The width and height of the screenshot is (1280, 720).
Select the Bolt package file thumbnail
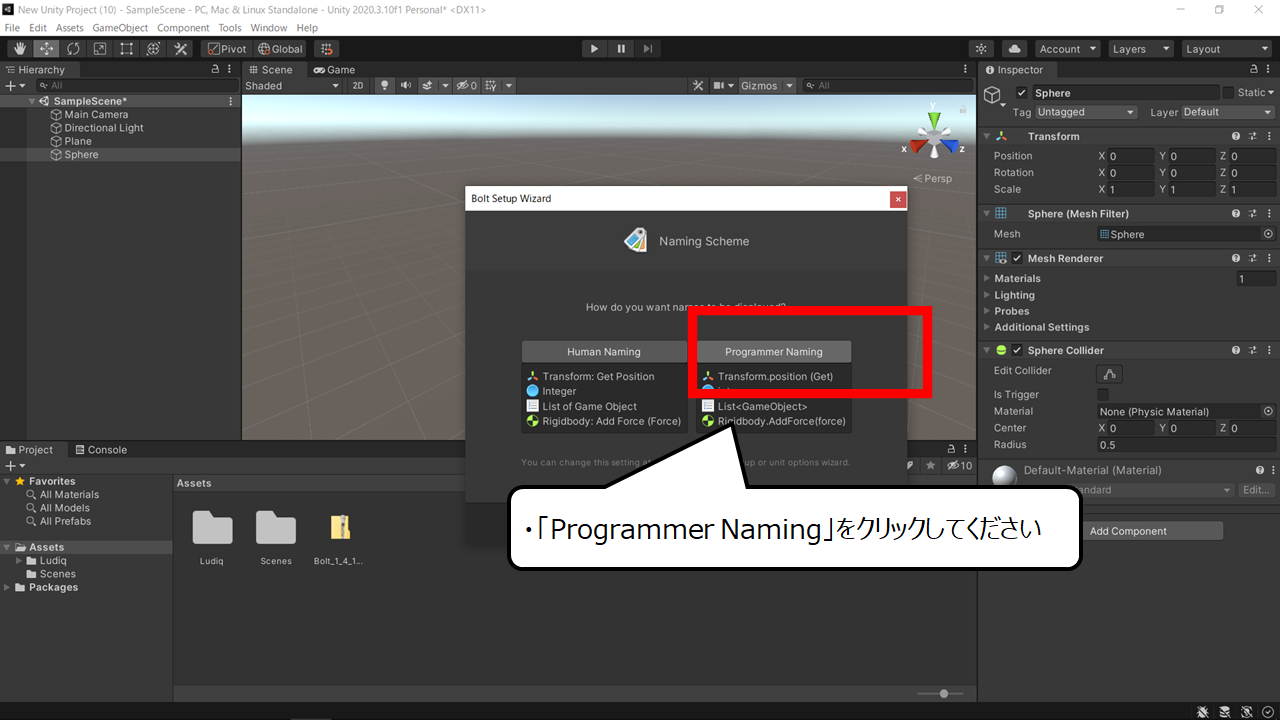339,527
